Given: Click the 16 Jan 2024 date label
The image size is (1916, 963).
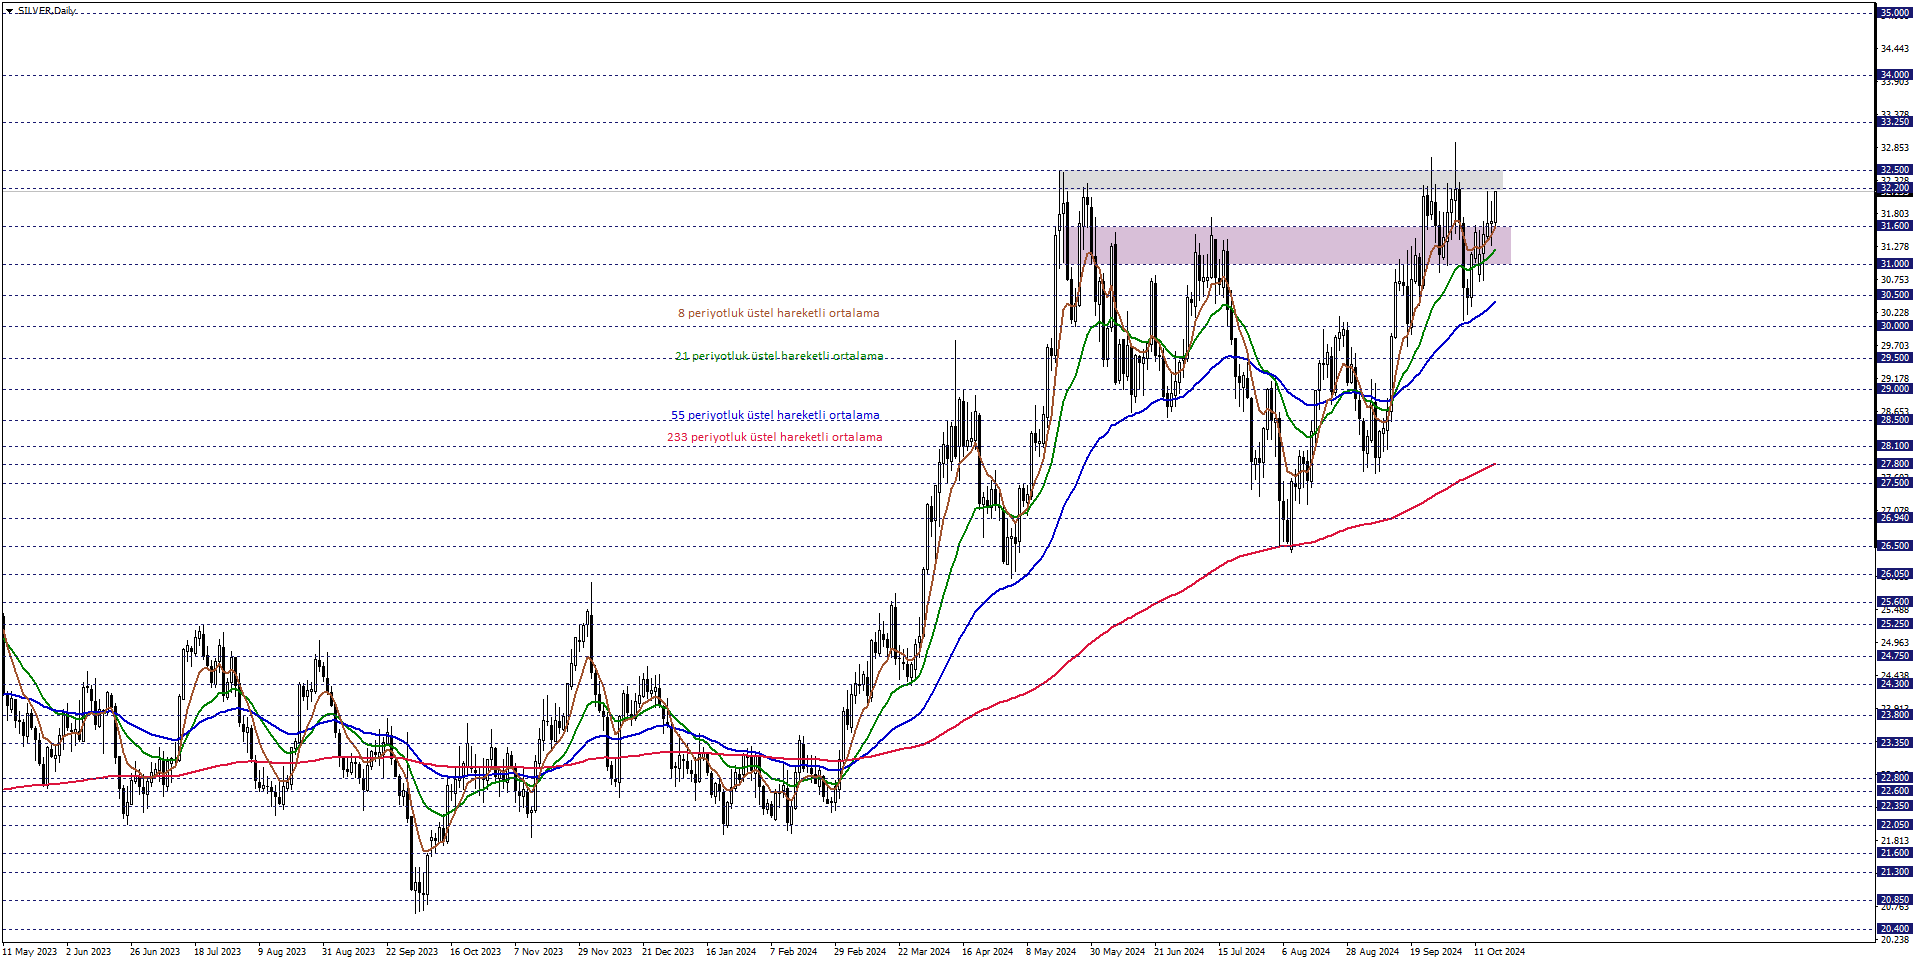Looking at the screenshot, I should pyautogui.click(x=731, y=952).
